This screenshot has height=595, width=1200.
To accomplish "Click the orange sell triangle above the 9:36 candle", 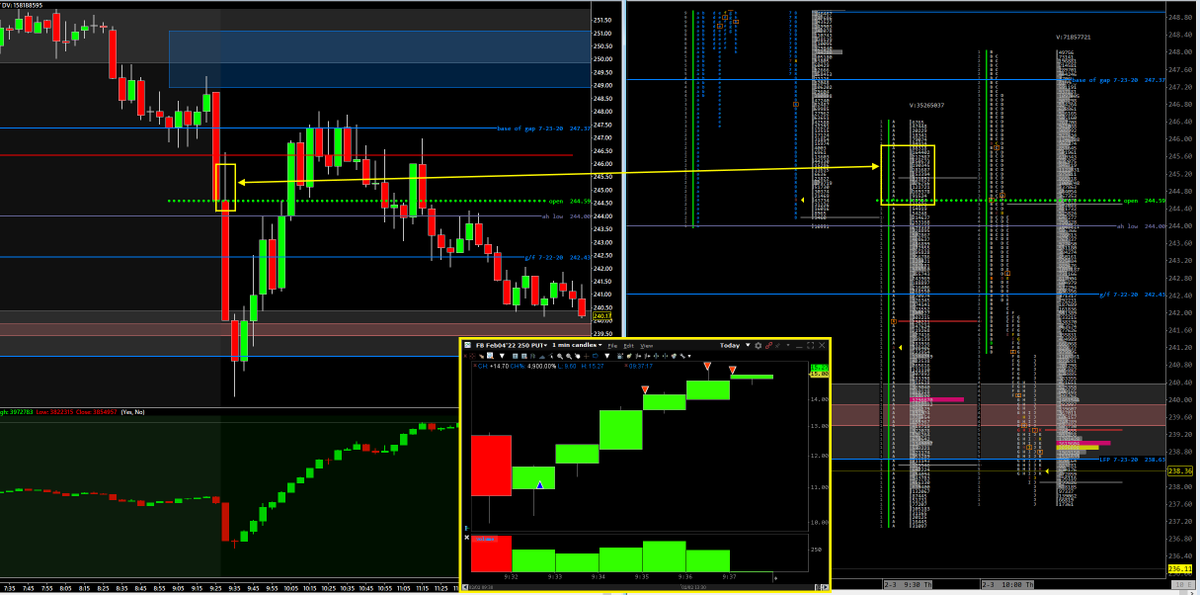I will pos(707,368).
